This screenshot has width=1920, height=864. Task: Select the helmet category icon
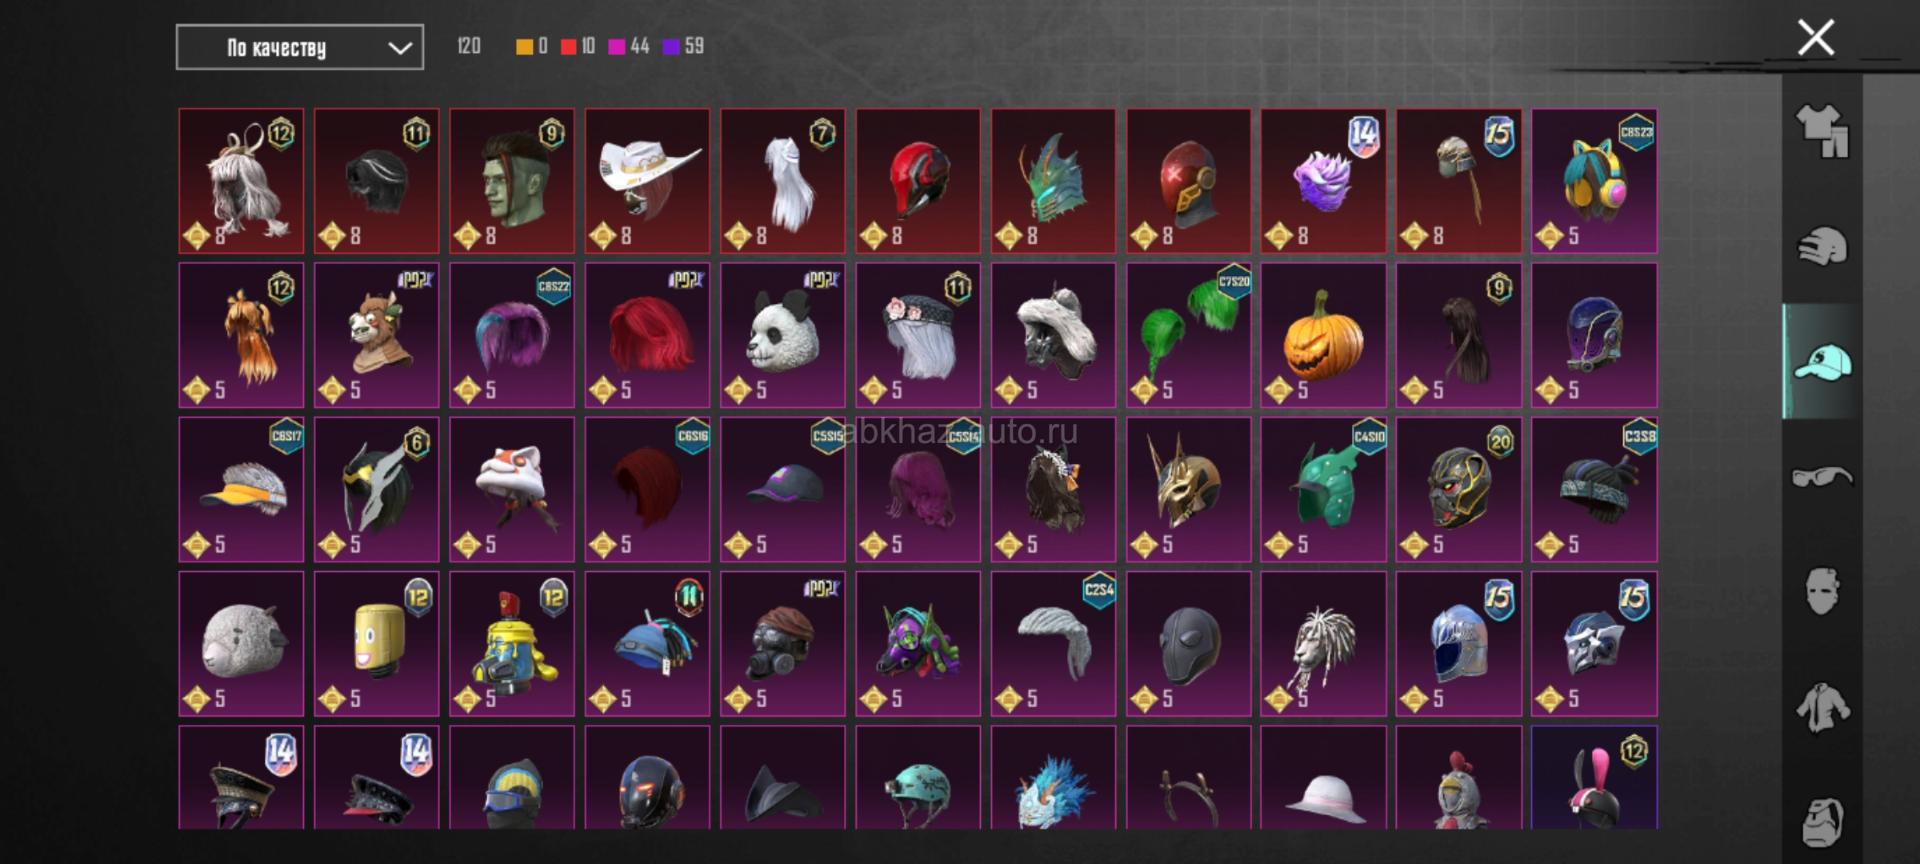point(1822,246)
